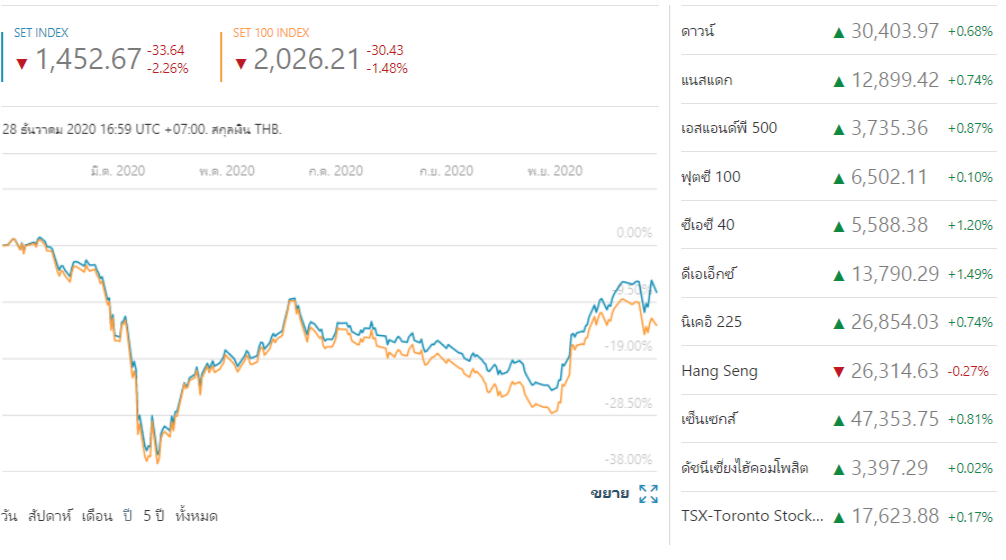This screenshot has height=560, width=1006.
Task: Click the red down arrow beside SET 100 value
Action: (241, 64)
